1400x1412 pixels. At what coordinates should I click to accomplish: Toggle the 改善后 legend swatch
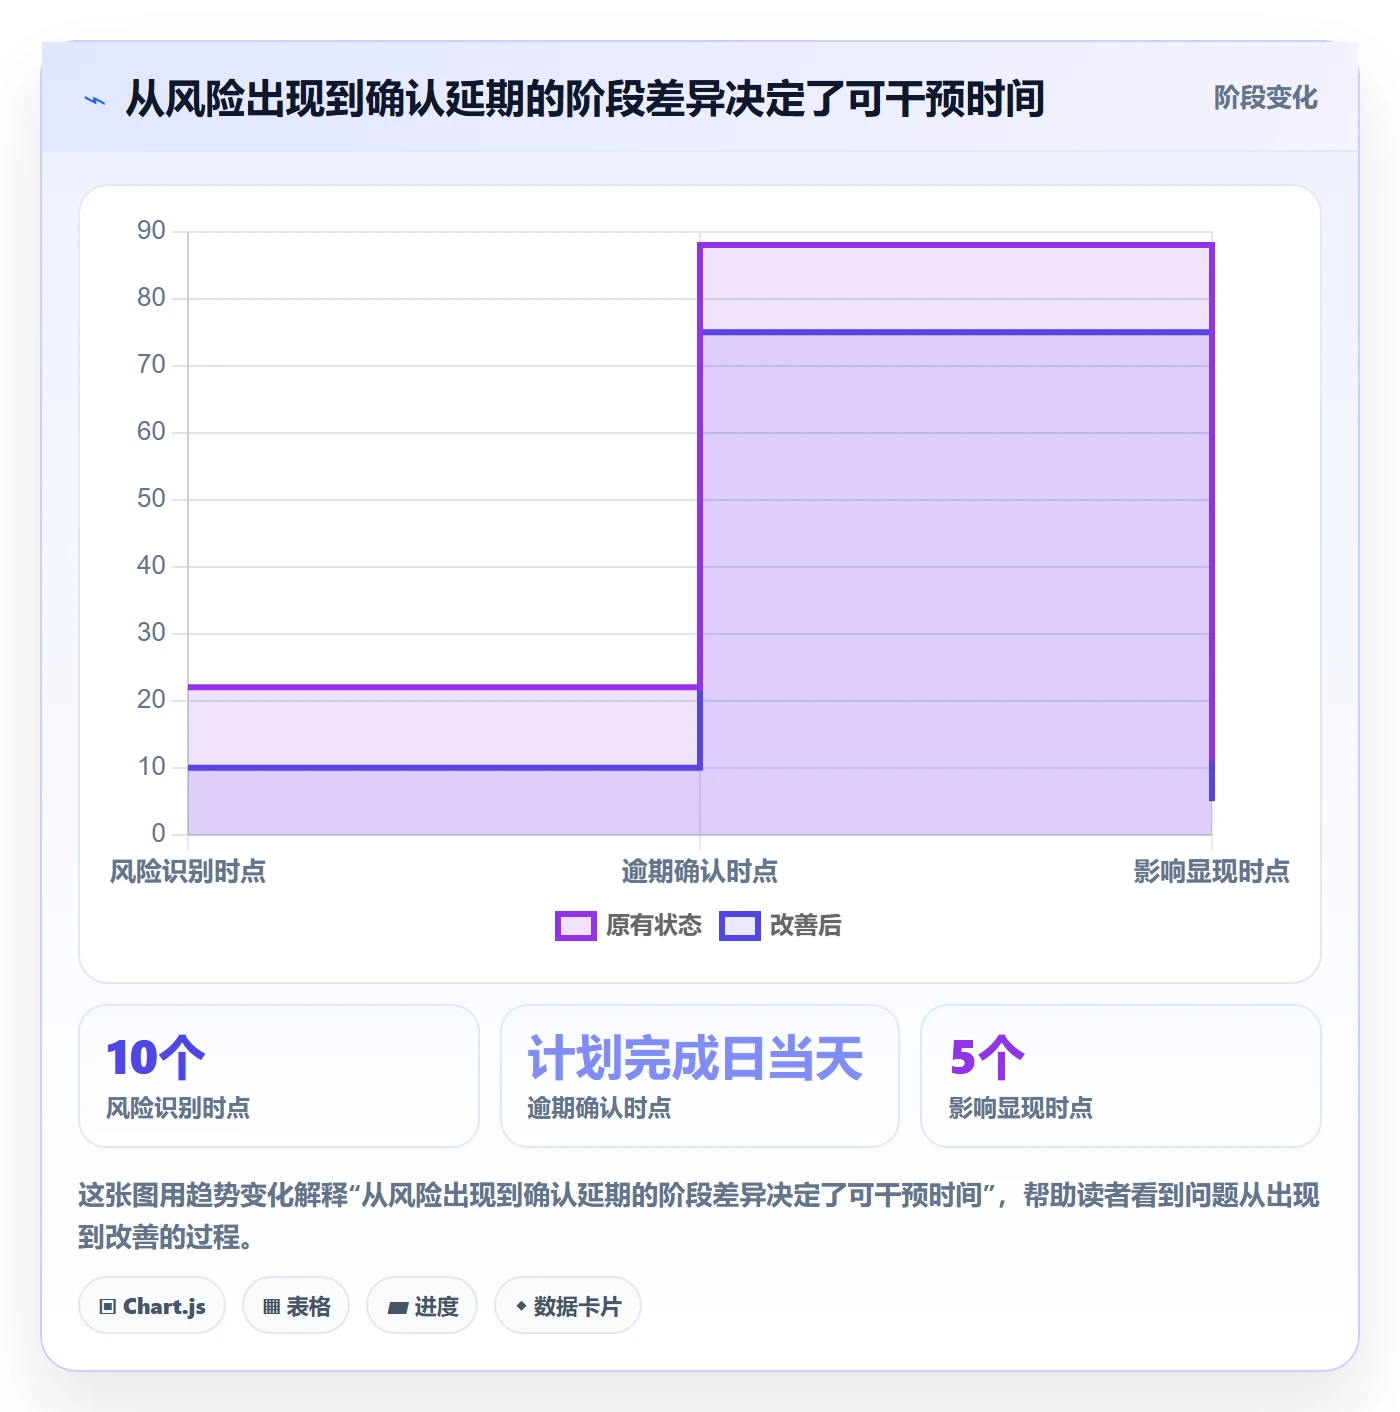pos(740,926)
